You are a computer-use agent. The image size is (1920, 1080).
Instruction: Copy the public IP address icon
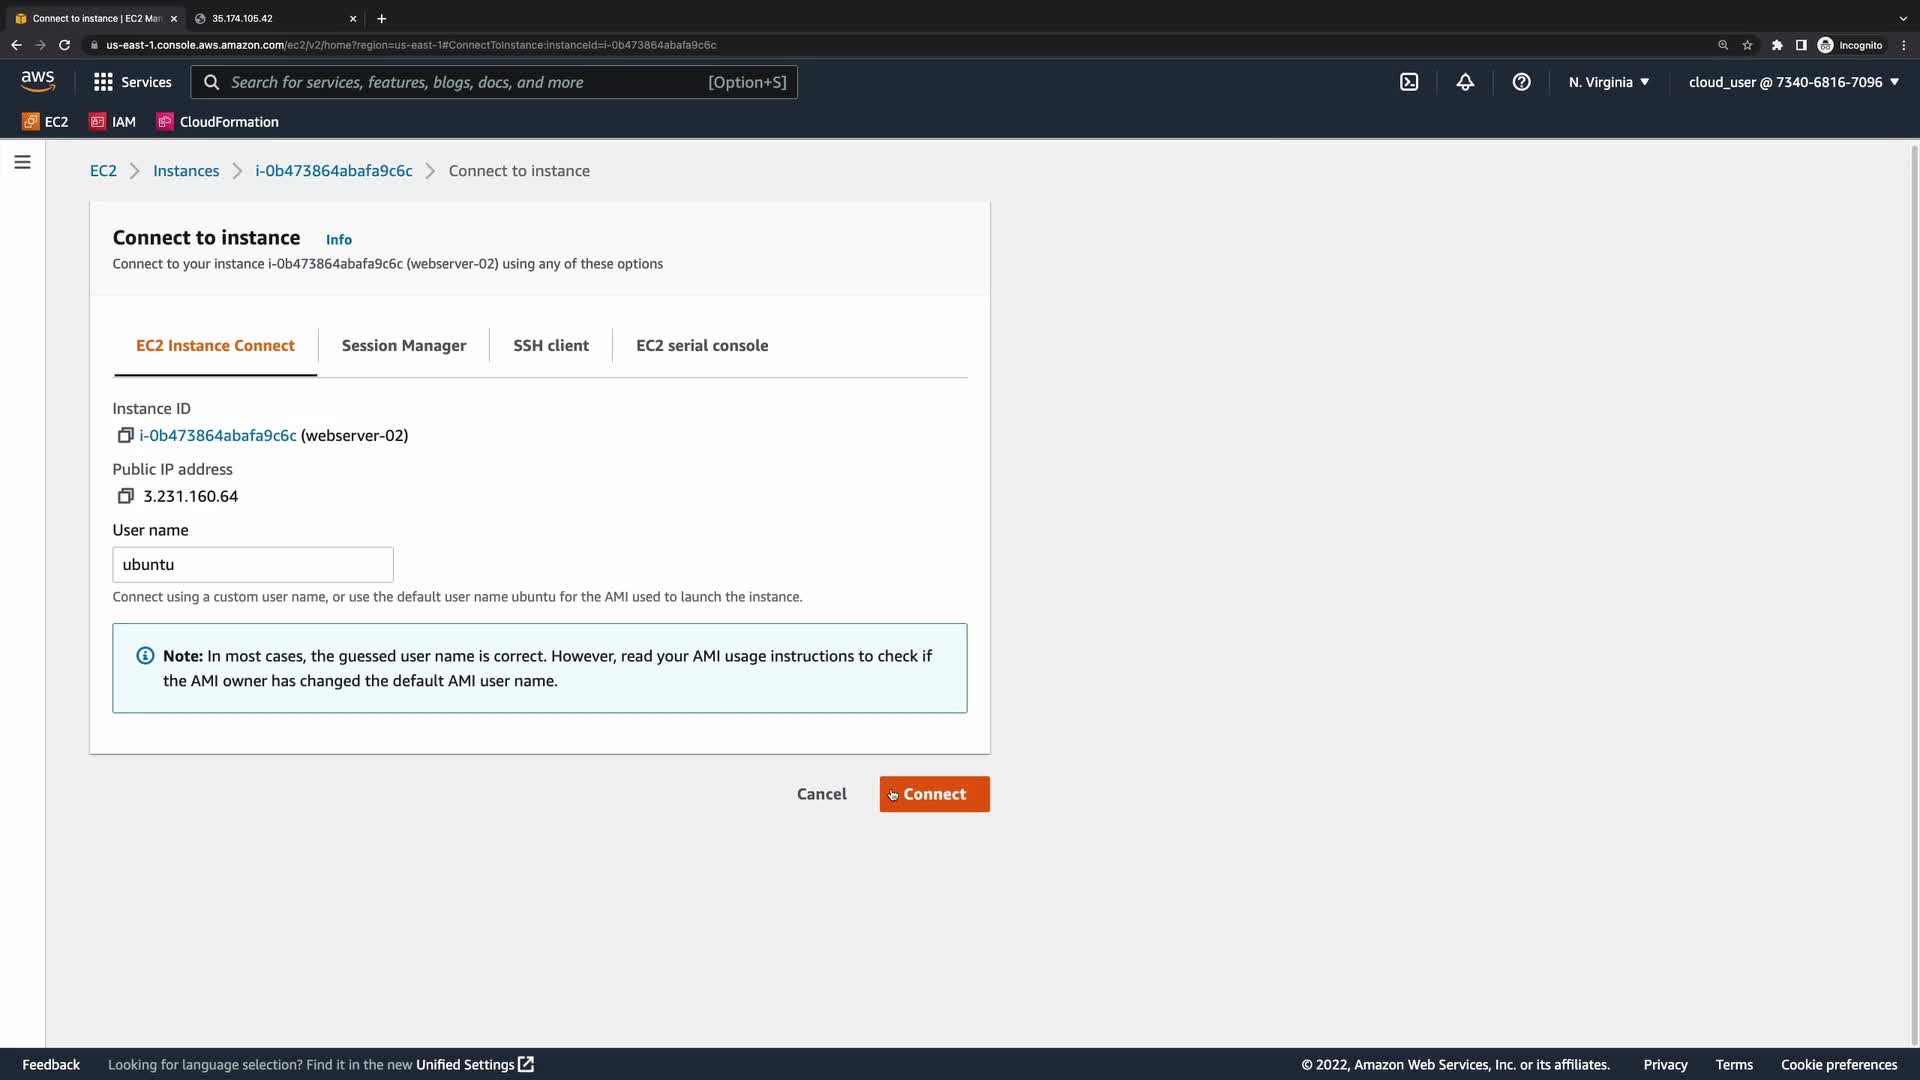coord(125,496)
